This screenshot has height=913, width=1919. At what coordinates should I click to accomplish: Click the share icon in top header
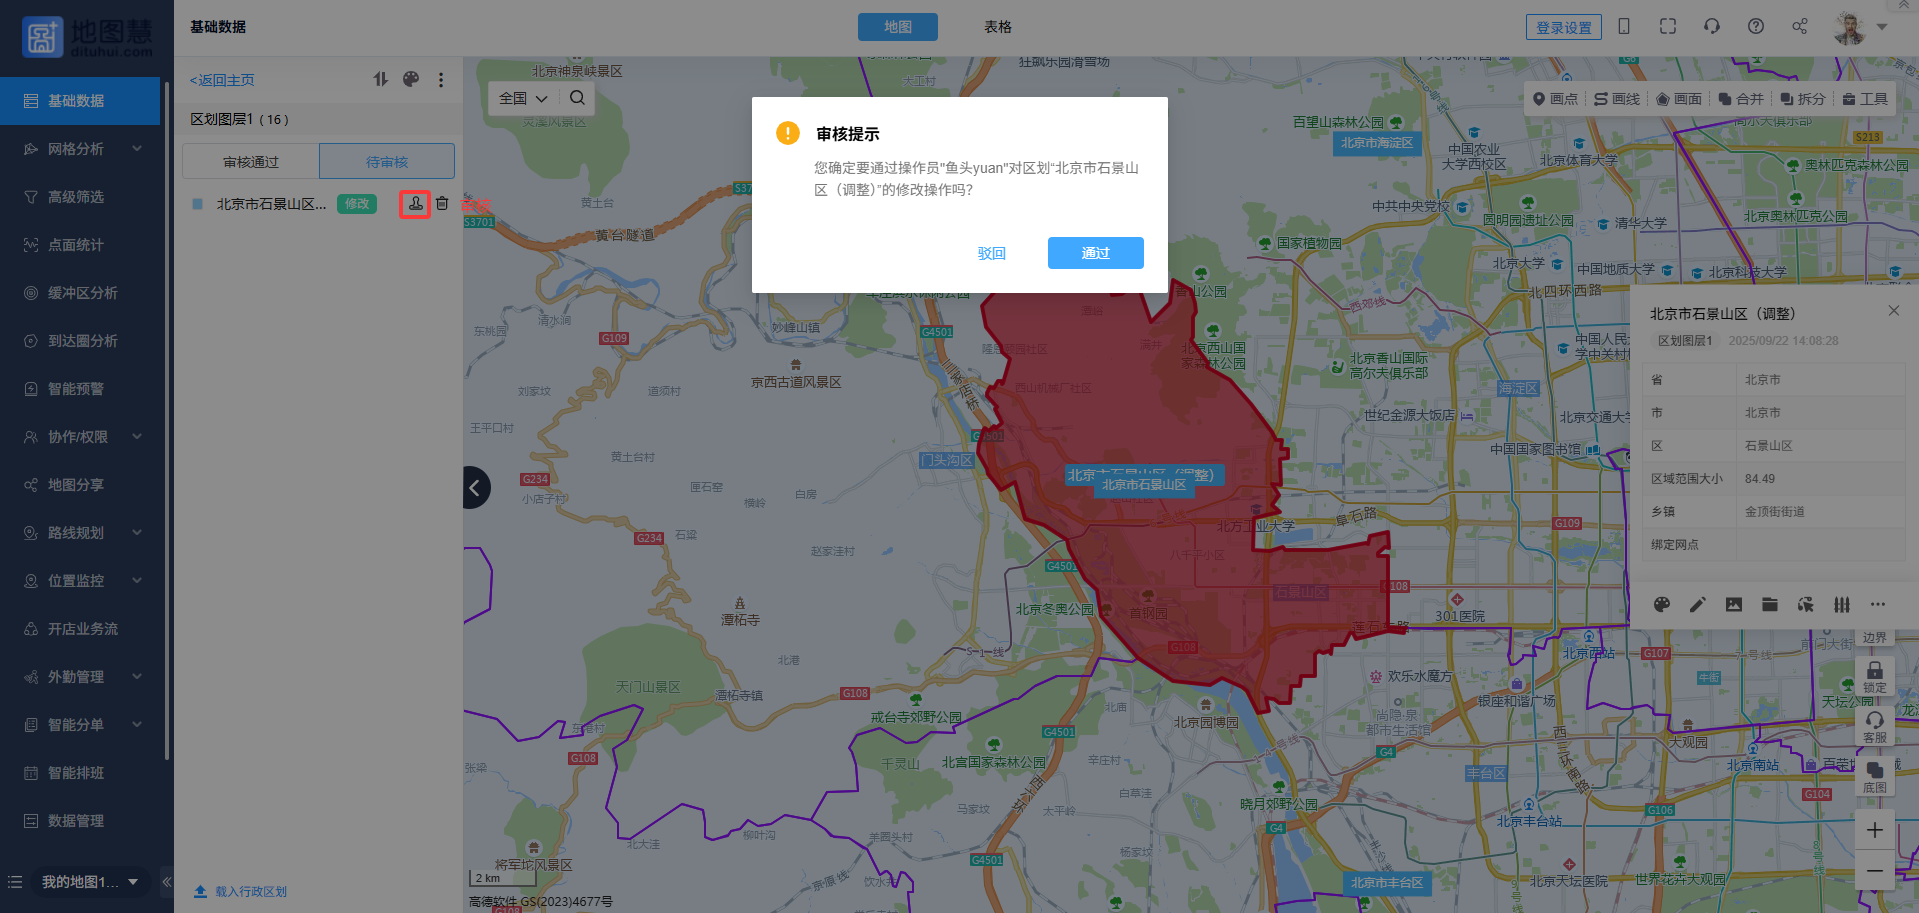click(1800, 27)
